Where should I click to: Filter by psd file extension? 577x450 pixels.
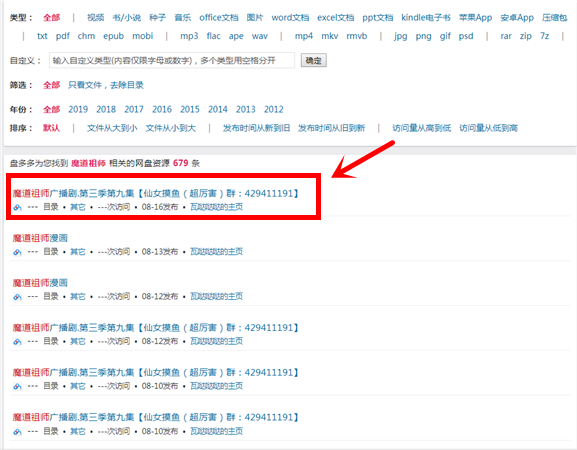[x=466, y=36]
